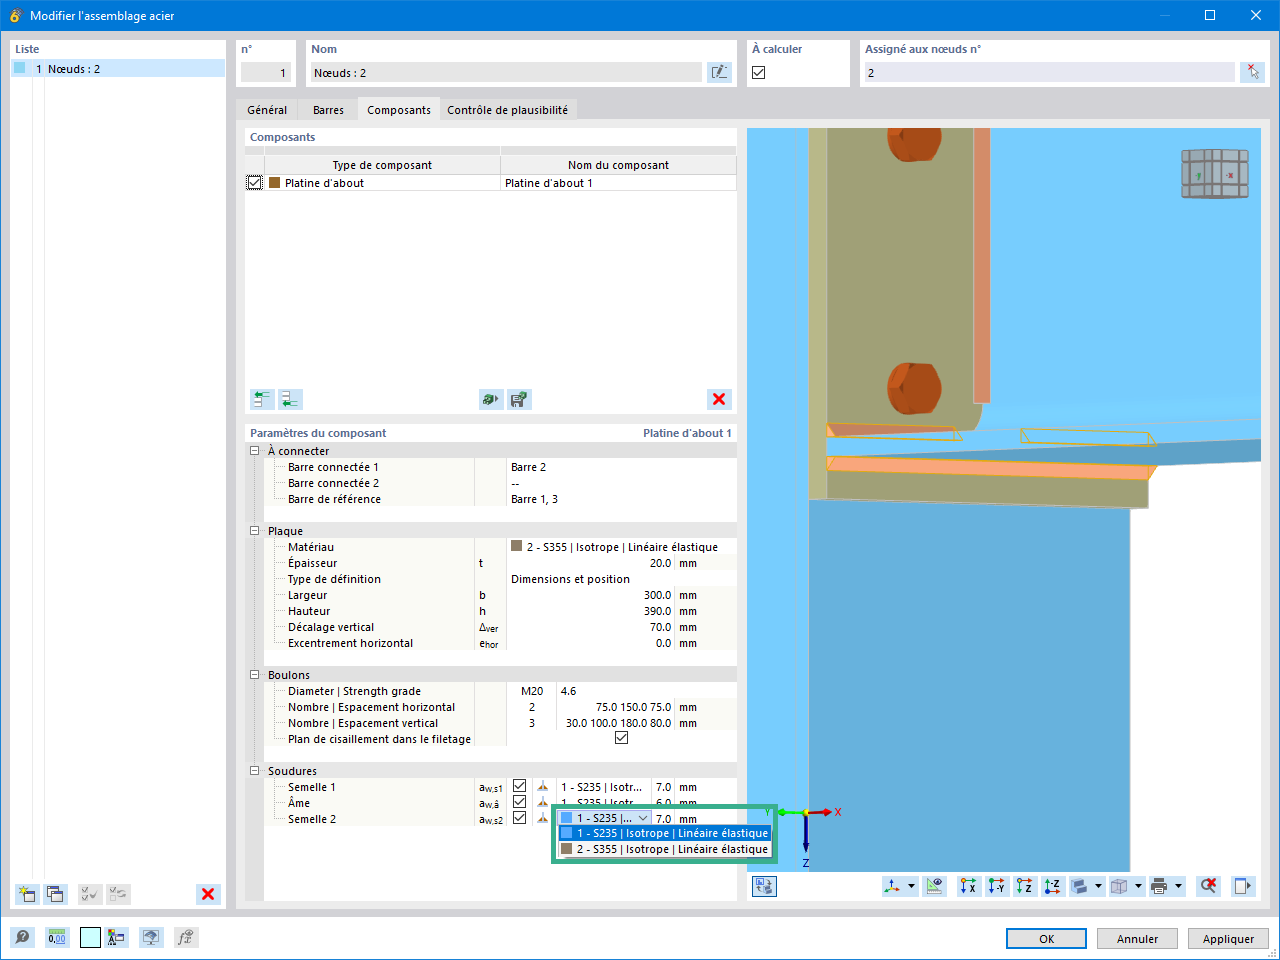Set view in Z direction
This screenshot has width=1280, height=960.
tap(1025, 886)
